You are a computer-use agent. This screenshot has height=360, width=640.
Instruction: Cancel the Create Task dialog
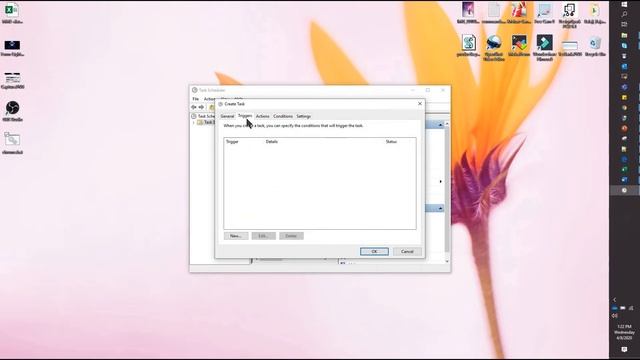pos(407,251)
